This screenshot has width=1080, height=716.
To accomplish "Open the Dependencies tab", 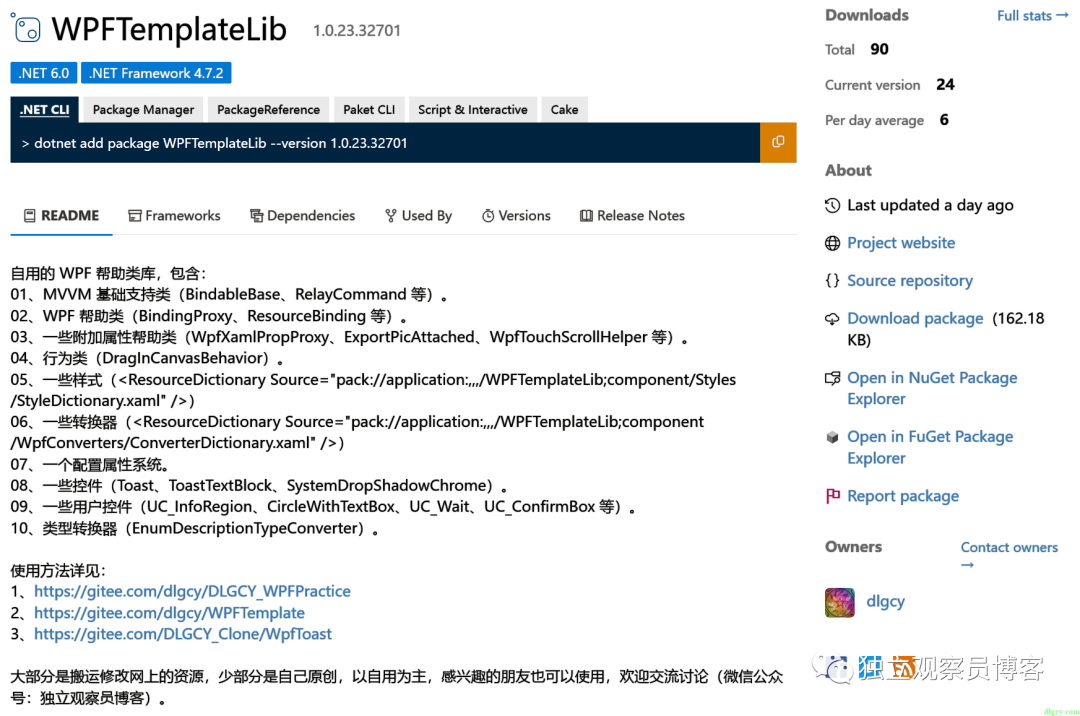I will 302,215.
